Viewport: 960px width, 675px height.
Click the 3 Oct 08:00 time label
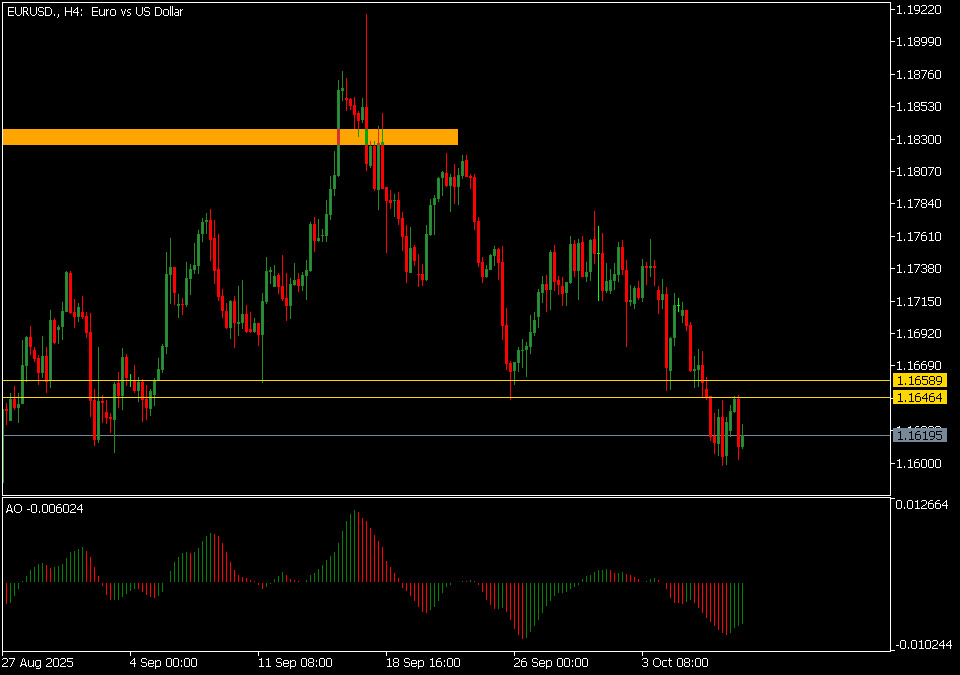tap(678, 662)
